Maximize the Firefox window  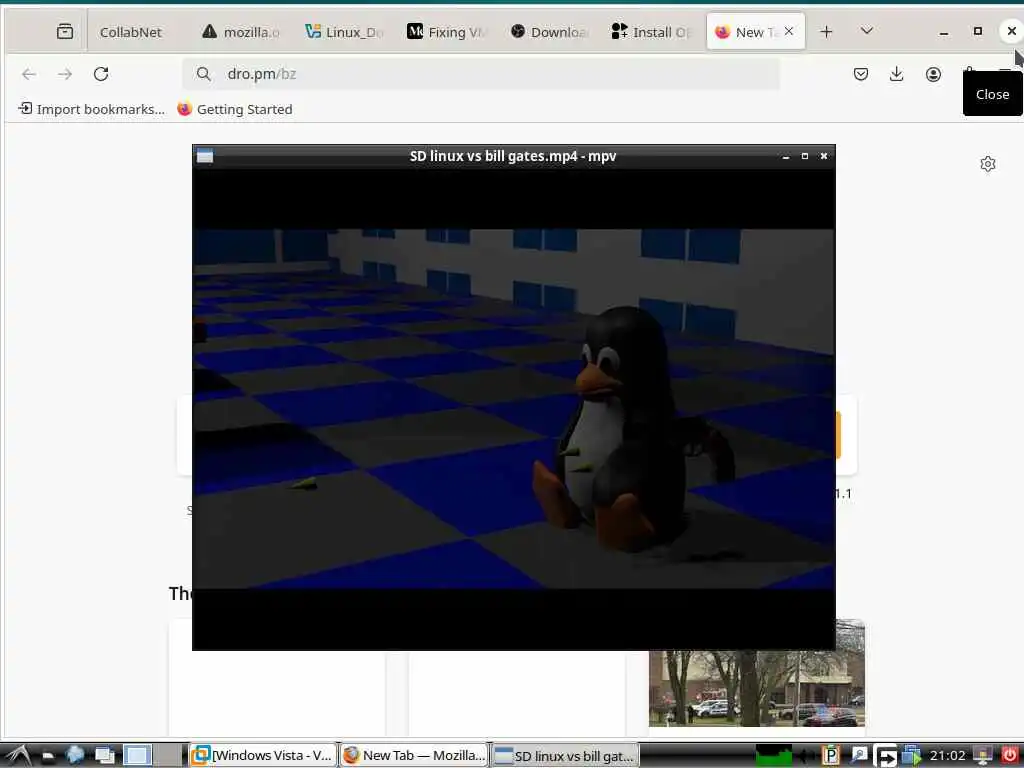pyautogui.click(x=978, y=31)
